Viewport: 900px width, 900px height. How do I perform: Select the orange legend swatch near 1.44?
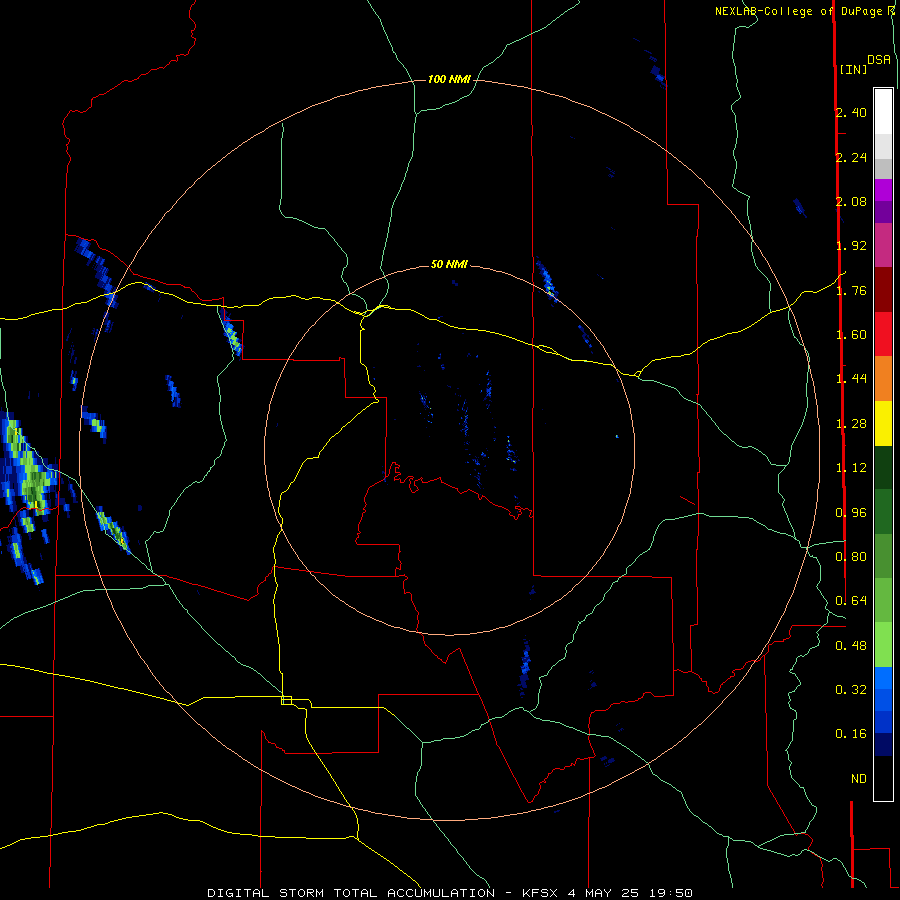click(x=883, y=379)
